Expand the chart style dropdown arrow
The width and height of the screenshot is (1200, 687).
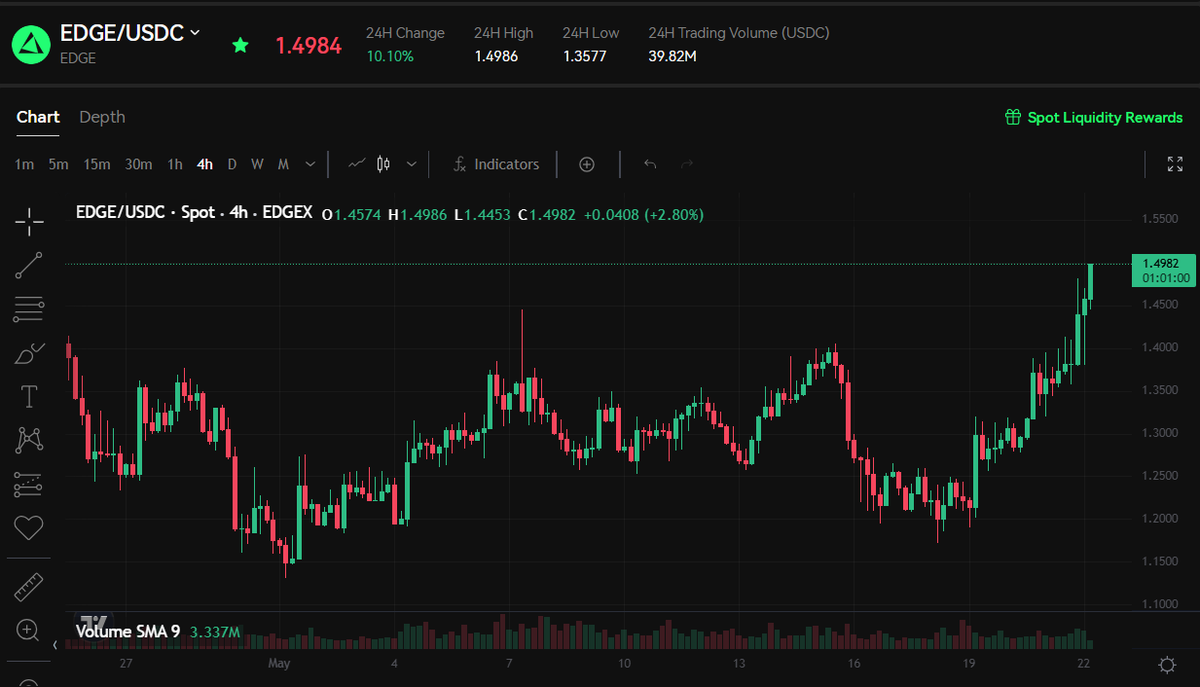click(x=410, y=164)
